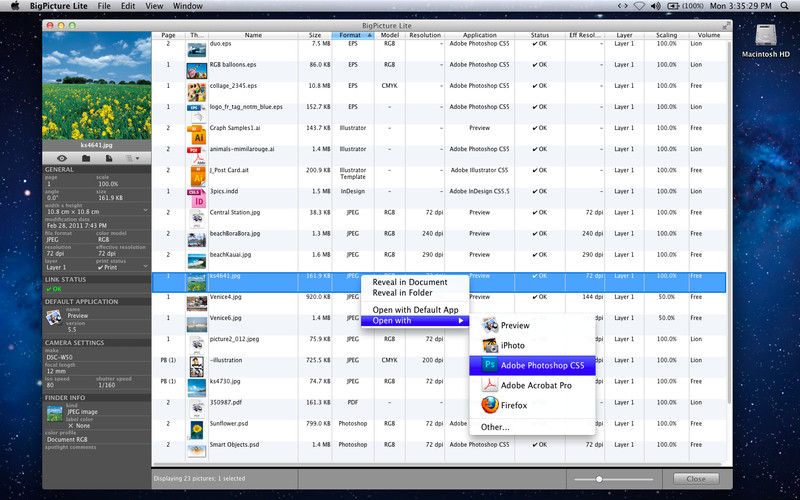This screenshot has width=800, height=500.
Task: Click the folder reveal icon in sidebar toolbar
Action: pyautogui.click(x=86, y=159)
